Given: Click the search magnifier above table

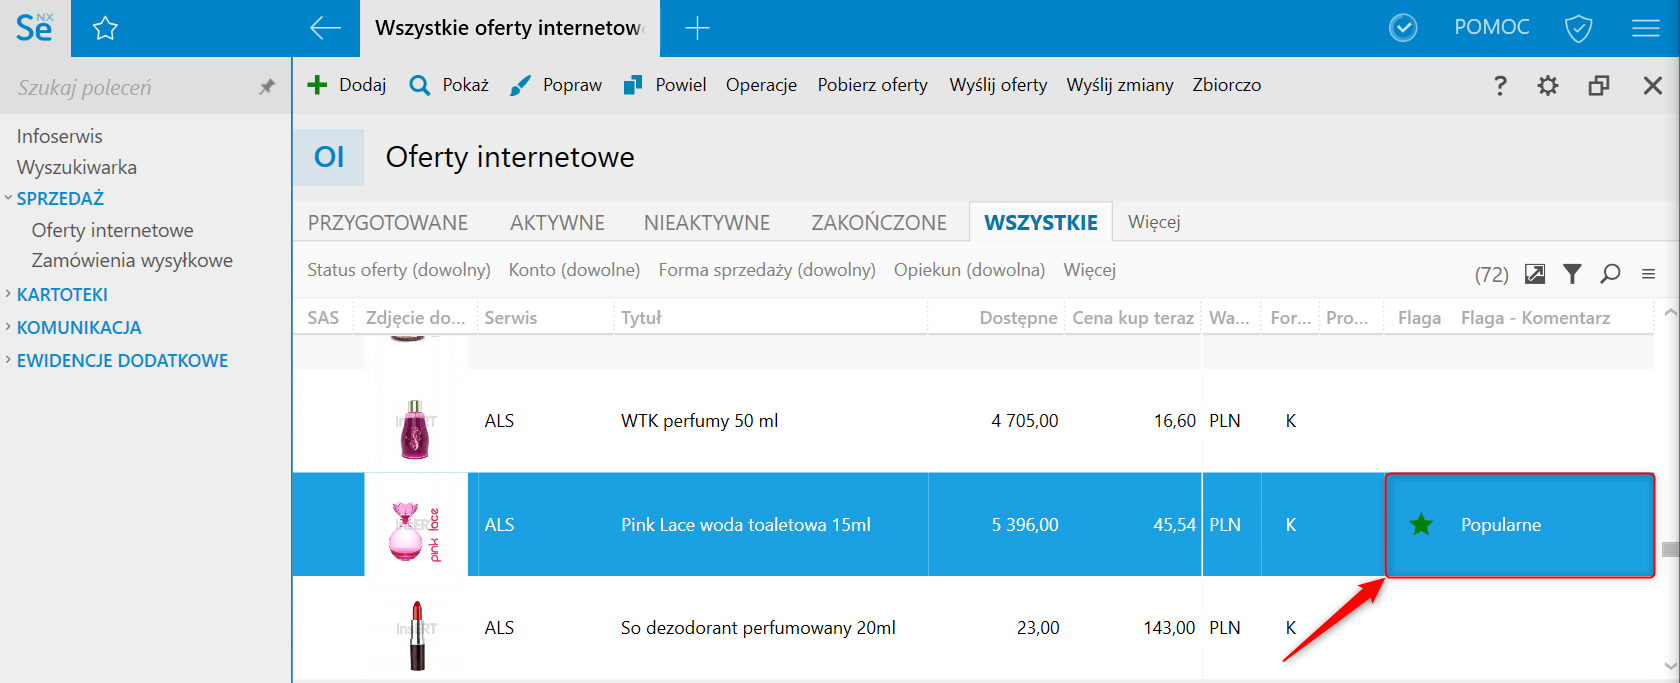Looking at the screenshot, I should [1610, 273].
